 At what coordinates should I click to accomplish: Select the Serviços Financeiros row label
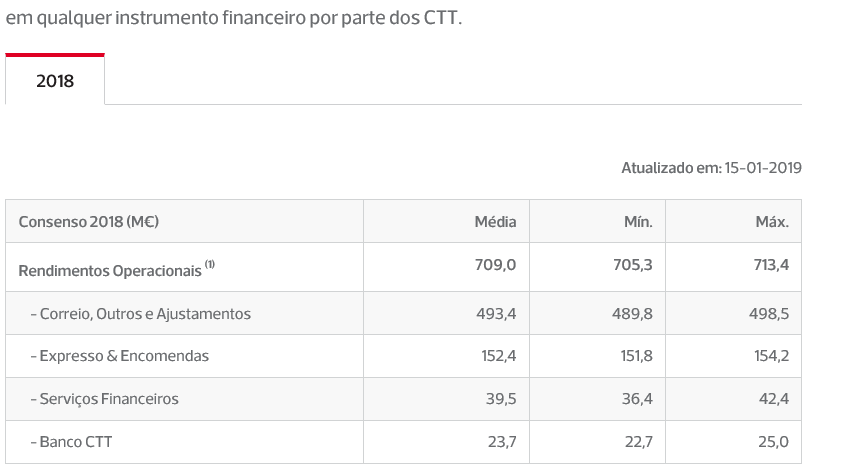pos(105,399)
